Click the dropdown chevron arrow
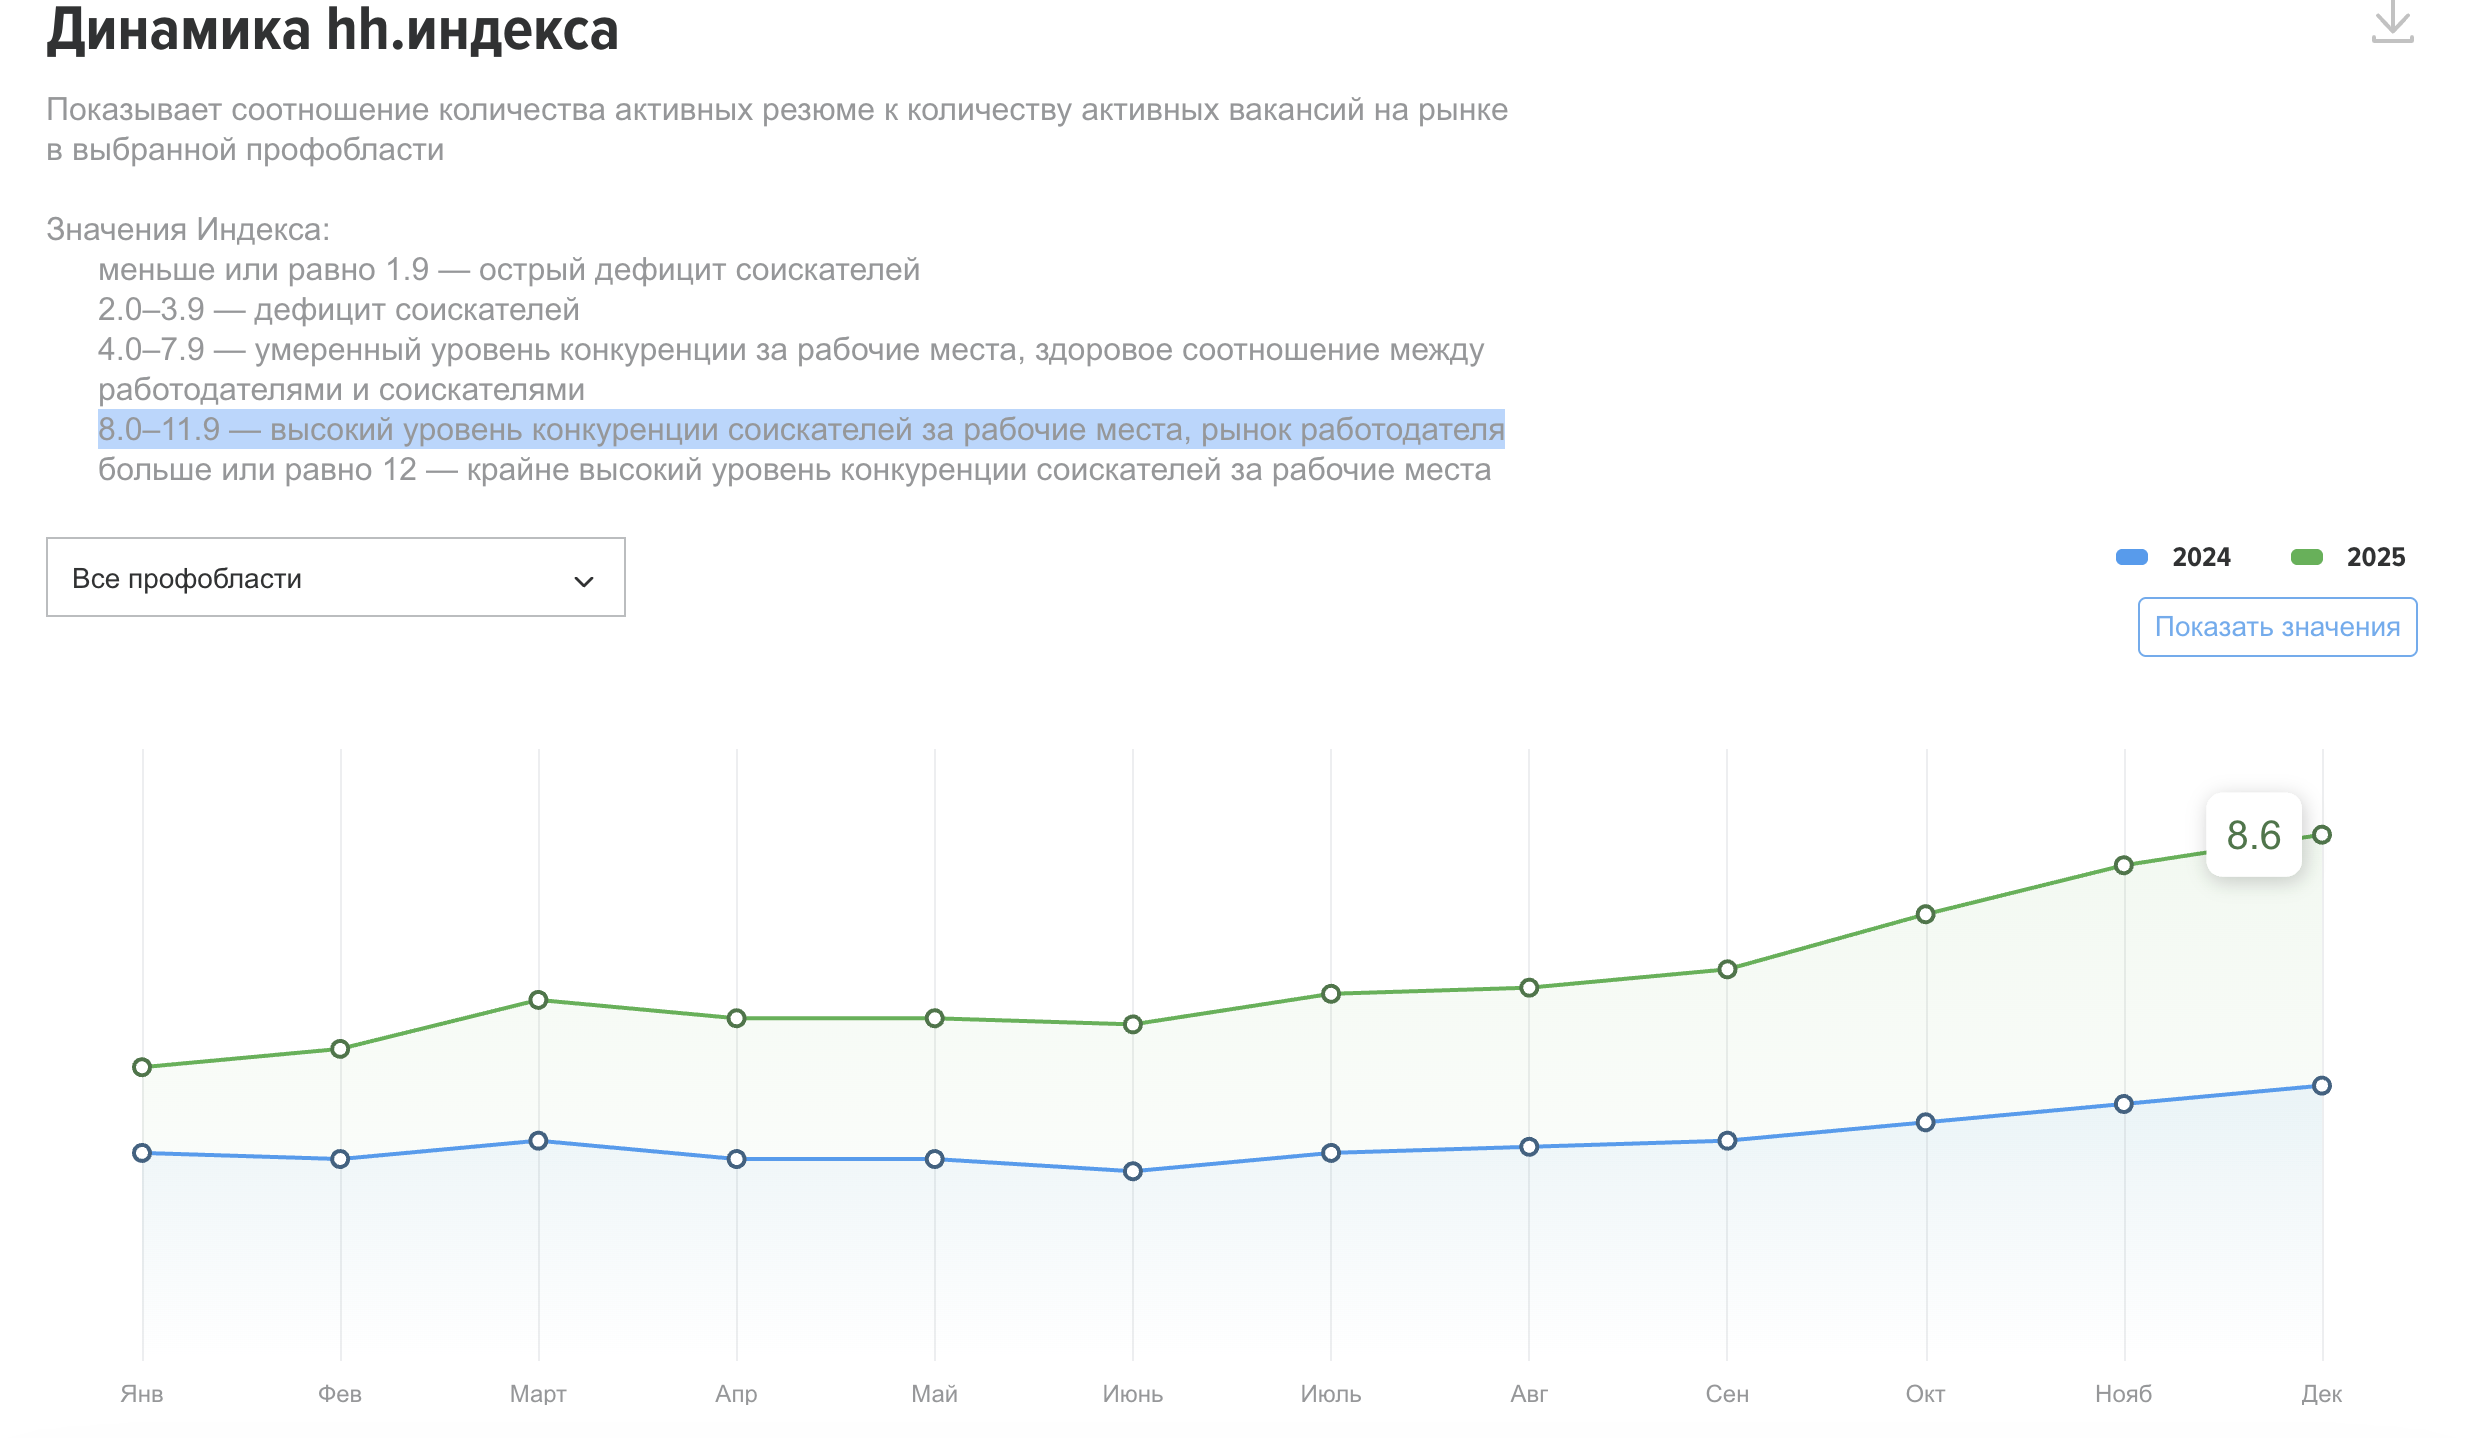This screenshot has height=1438, width=2466. click(584, 581)
